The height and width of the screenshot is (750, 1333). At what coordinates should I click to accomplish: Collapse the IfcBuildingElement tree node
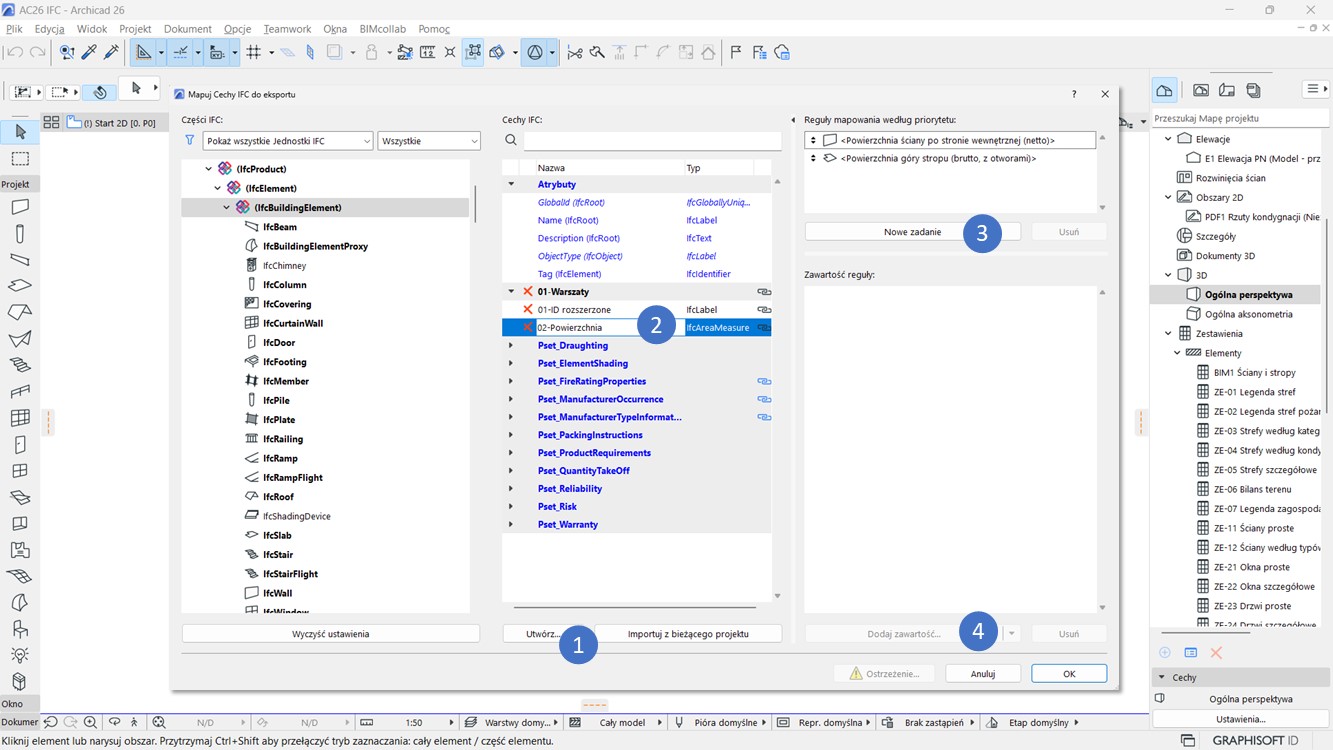click(x=227, y=208)
